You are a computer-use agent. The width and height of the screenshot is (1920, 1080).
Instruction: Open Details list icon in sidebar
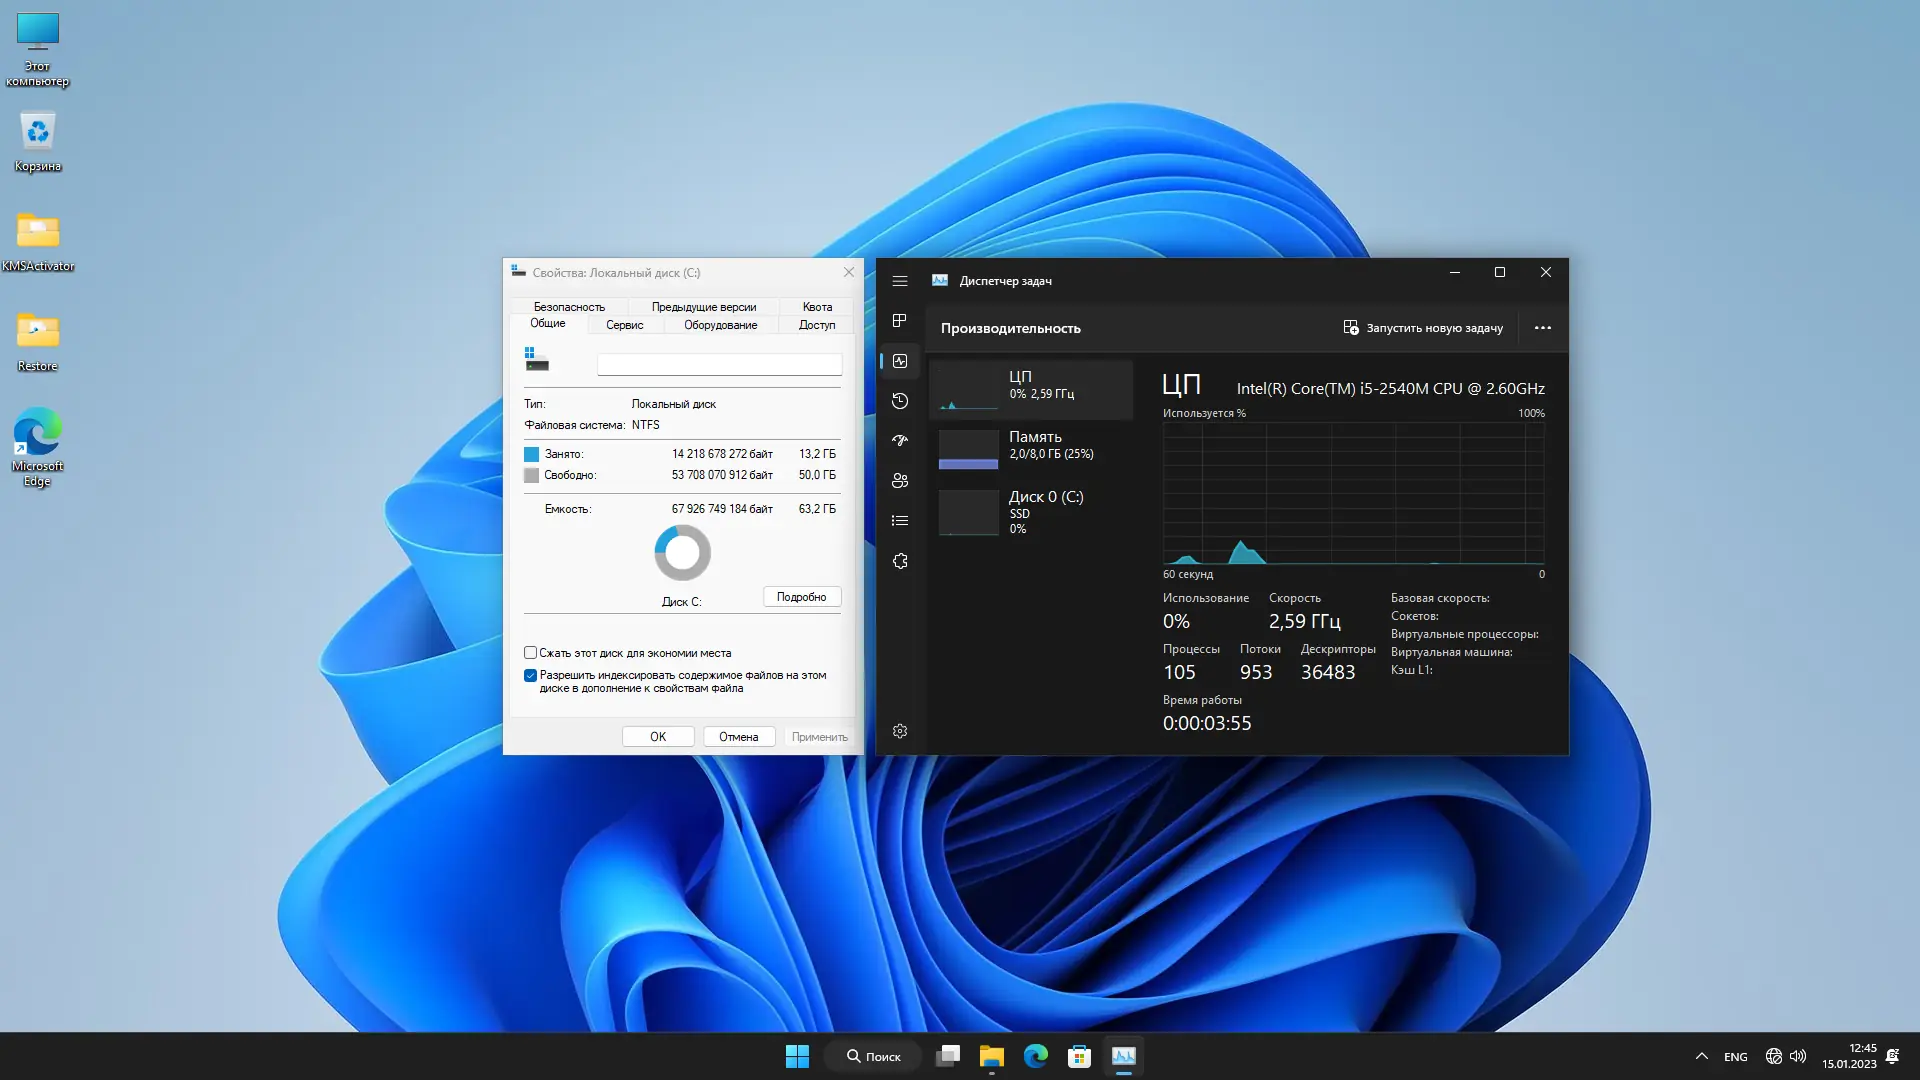(x=900, y=521)
